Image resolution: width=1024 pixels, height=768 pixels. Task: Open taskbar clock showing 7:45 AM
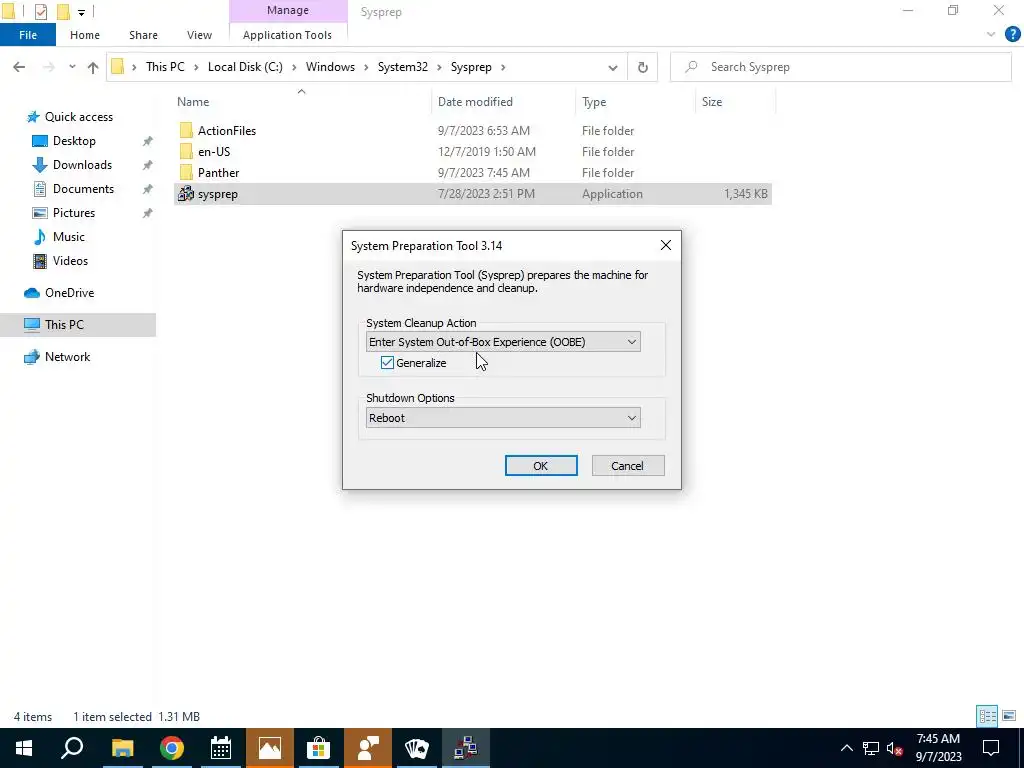tap(938, 748)
